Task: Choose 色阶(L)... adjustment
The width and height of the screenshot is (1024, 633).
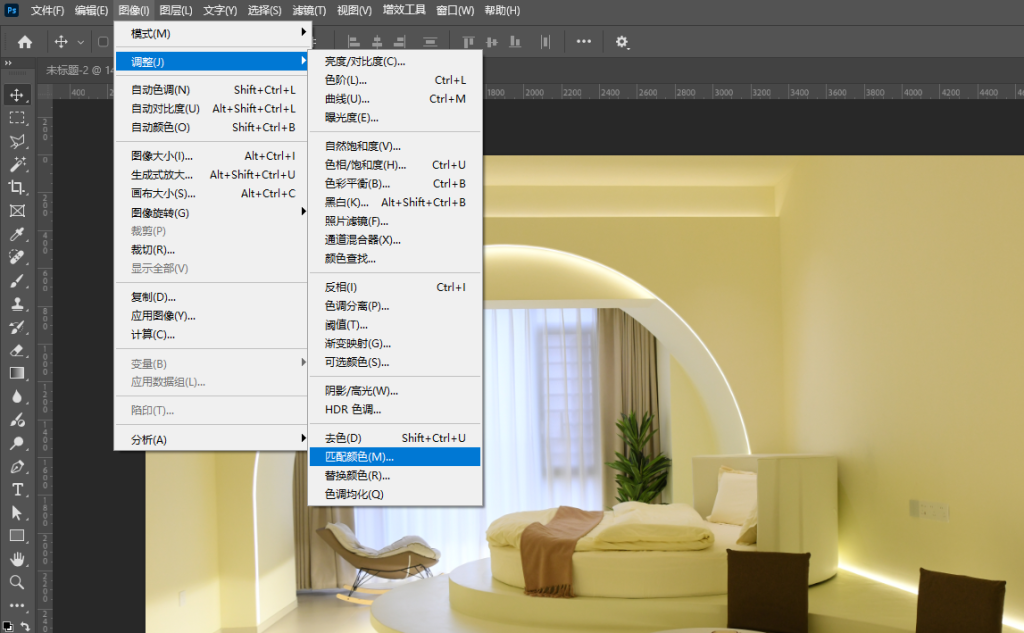Action: click(395, 80)
